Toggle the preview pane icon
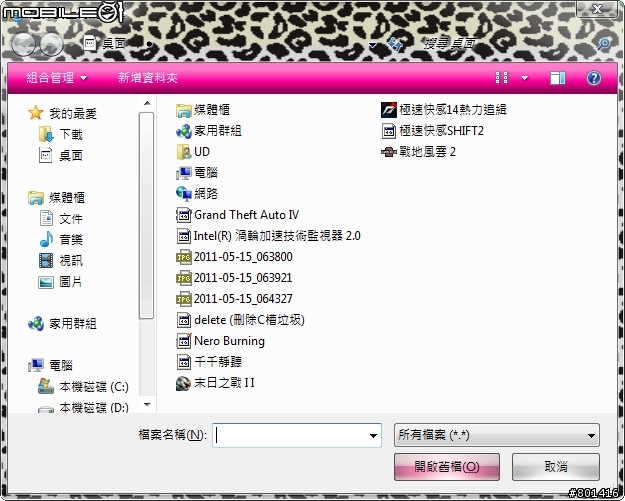The image size is (625, 501). (557, 78)
